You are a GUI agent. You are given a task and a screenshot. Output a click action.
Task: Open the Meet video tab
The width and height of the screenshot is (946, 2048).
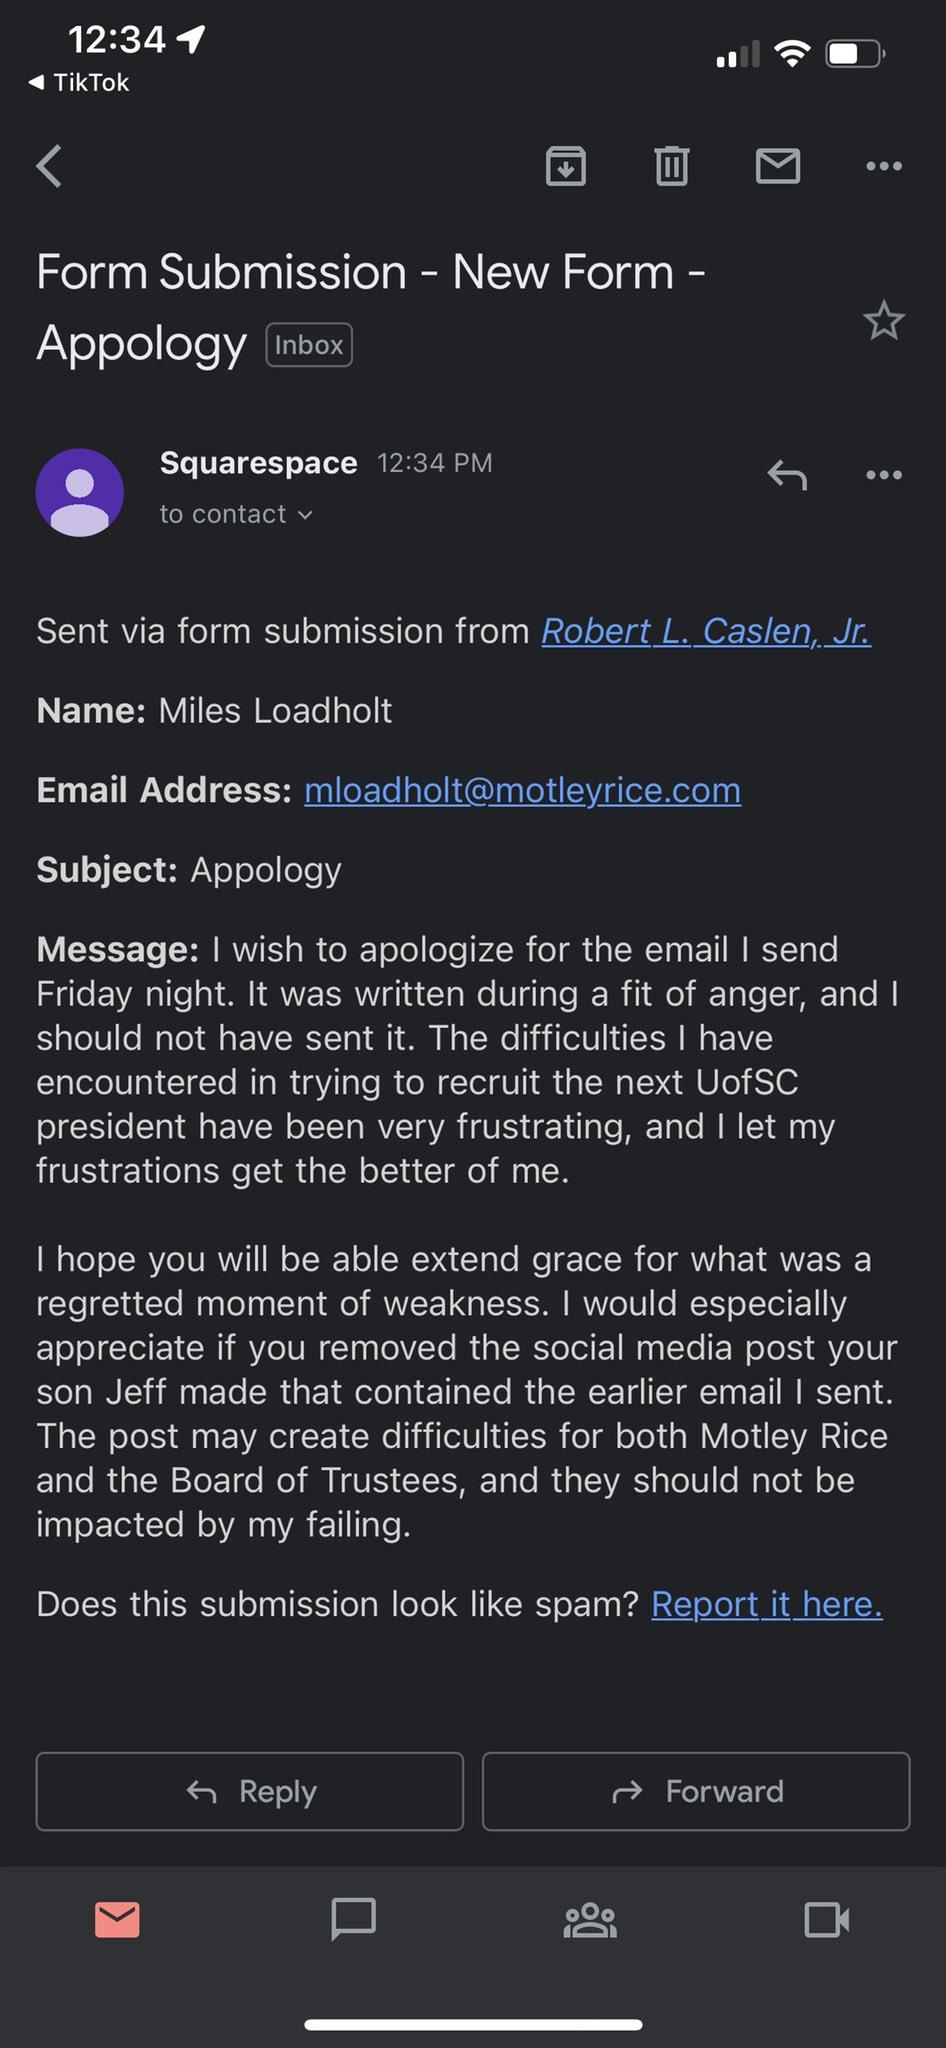[827, 1919]
